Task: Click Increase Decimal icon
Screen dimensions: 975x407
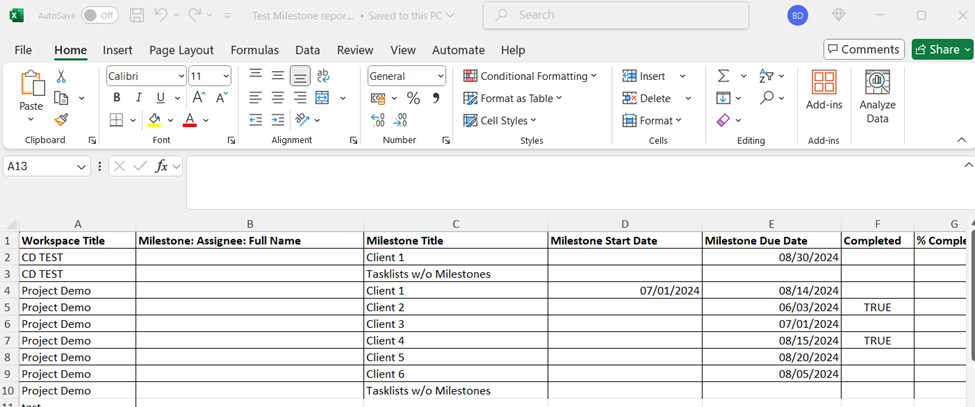Action: [377, 120]
